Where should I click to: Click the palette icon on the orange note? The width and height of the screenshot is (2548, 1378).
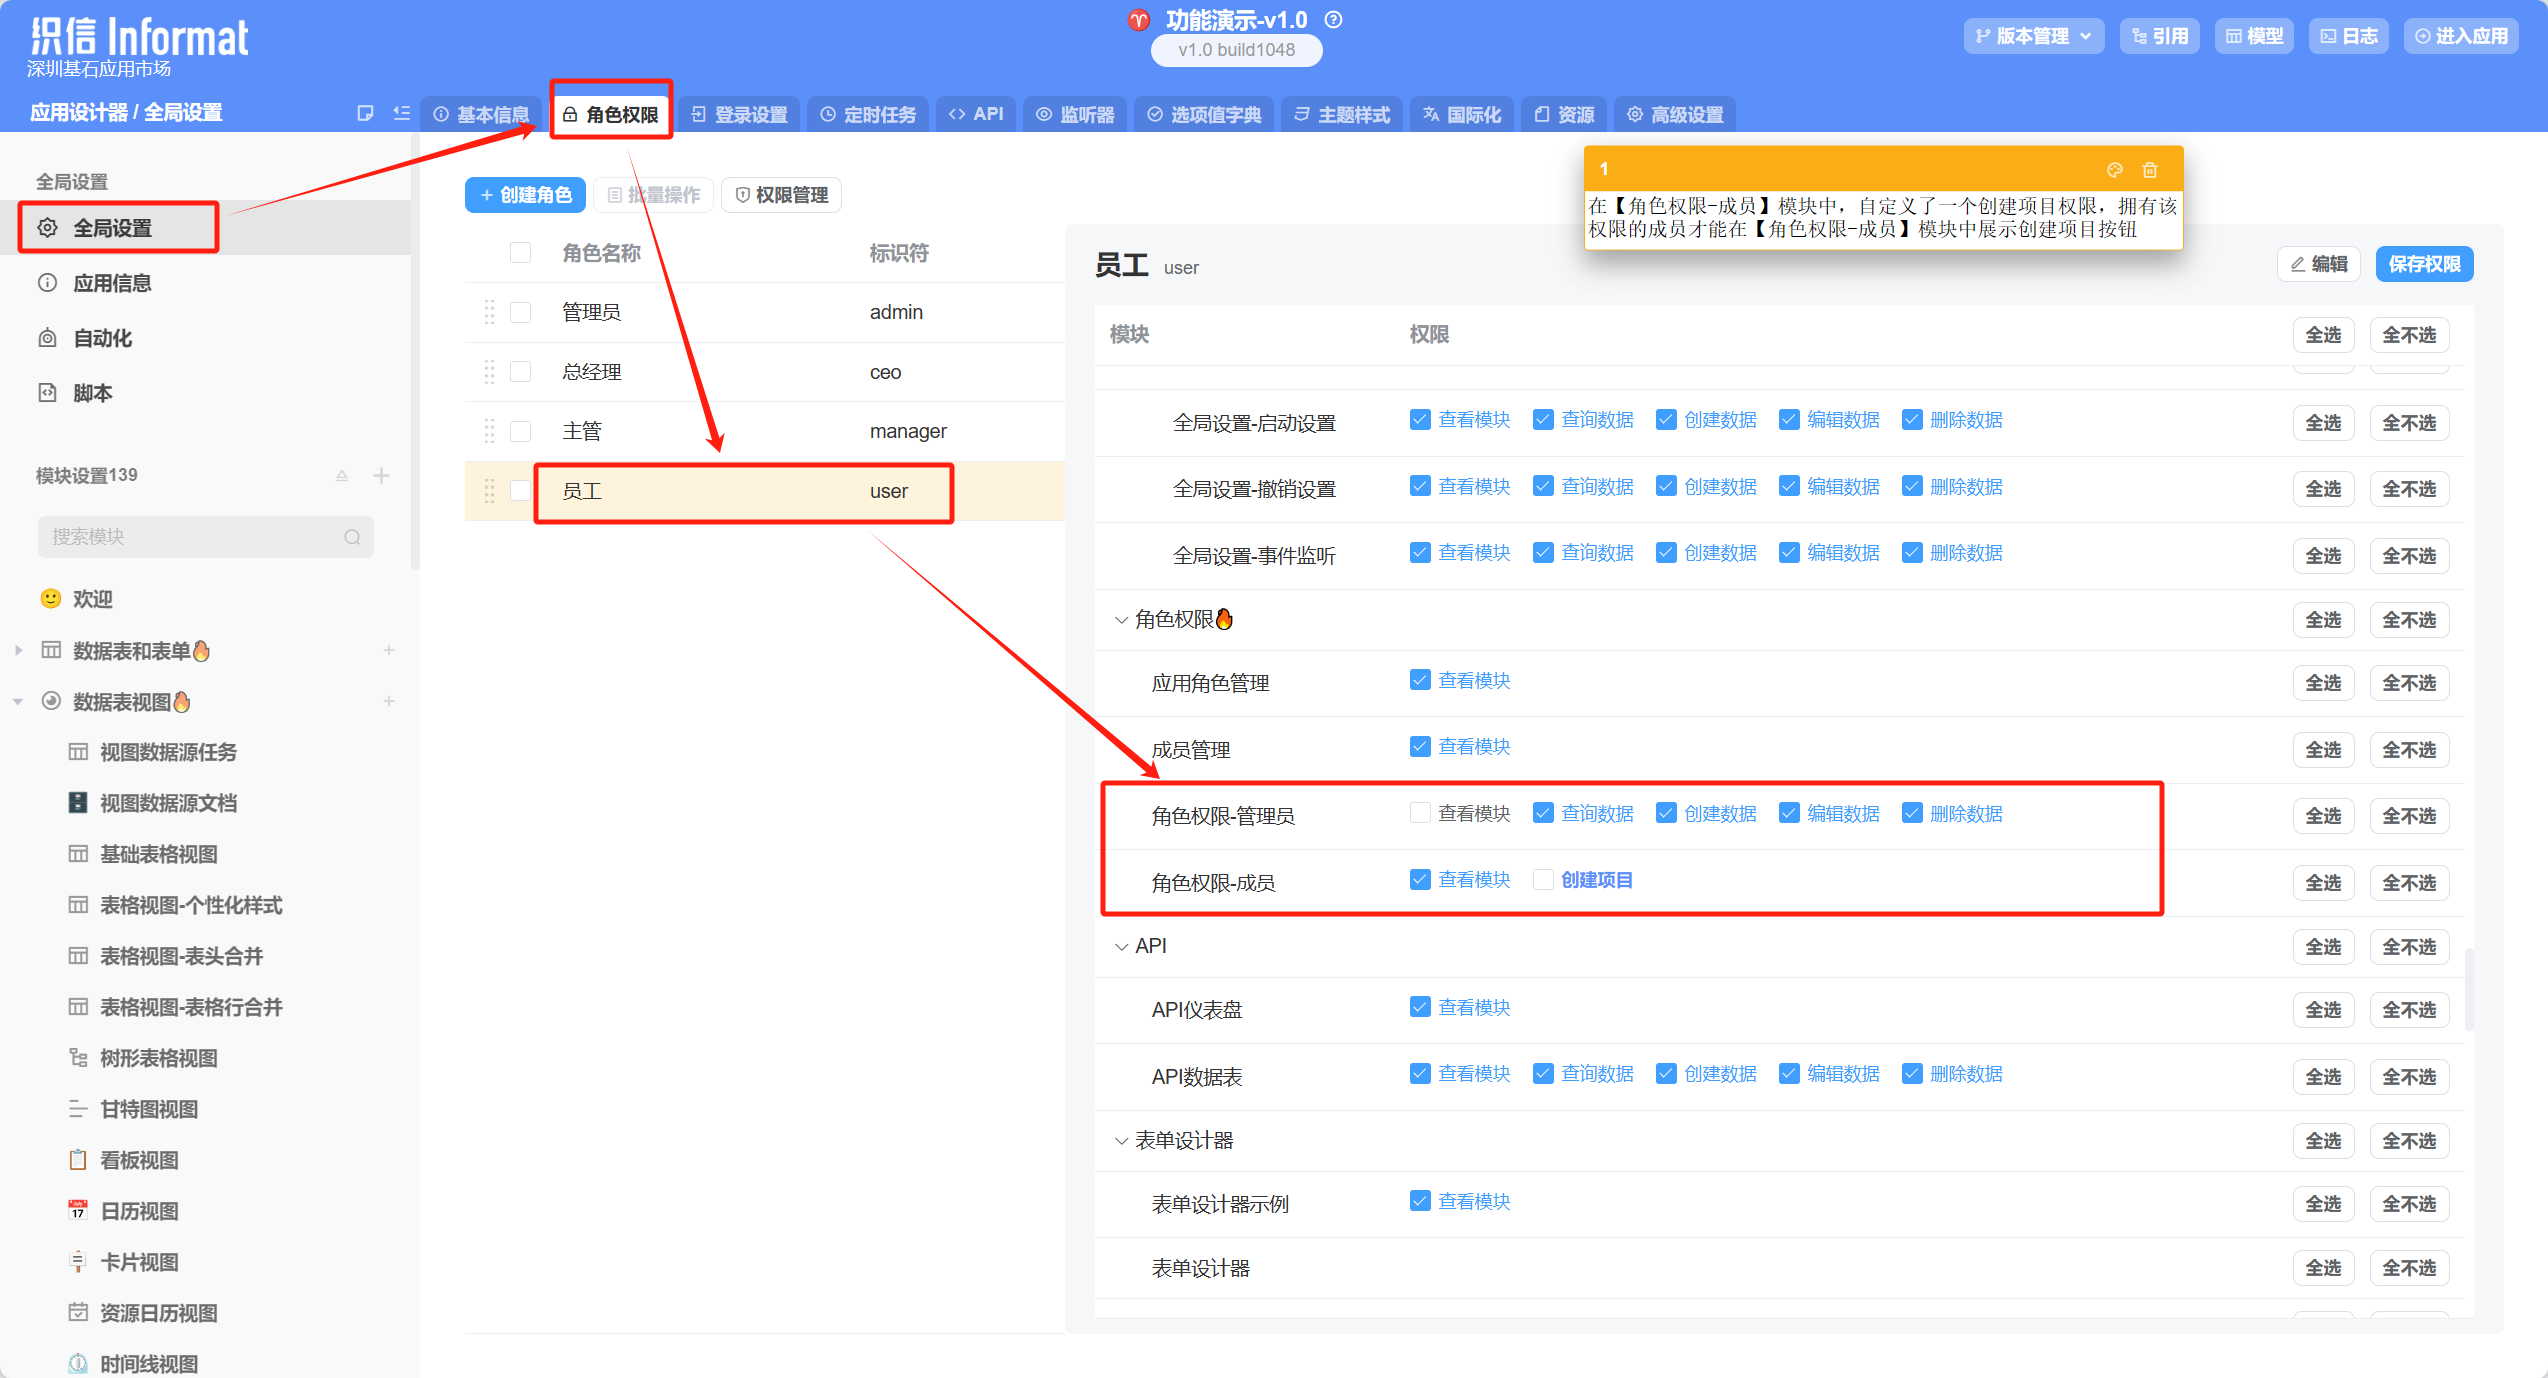click(x=2114, y=170)
